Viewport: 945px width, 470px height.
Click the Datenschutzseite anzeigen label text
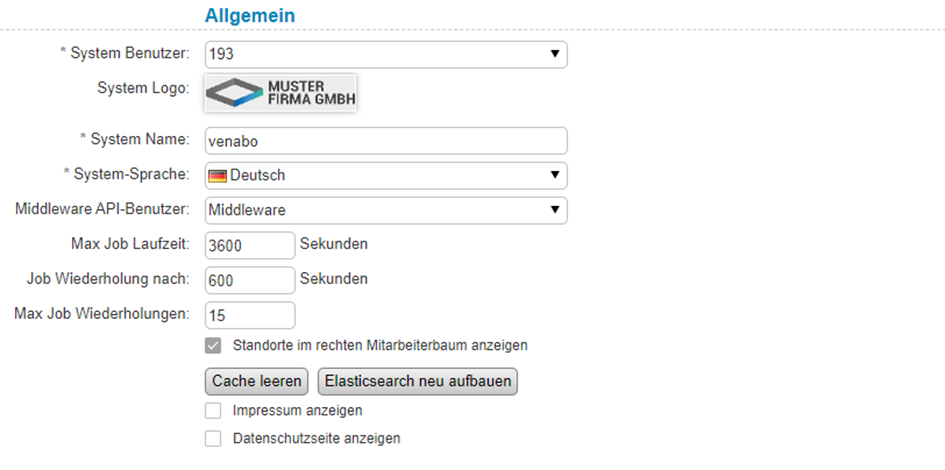(x=316, y=438)
